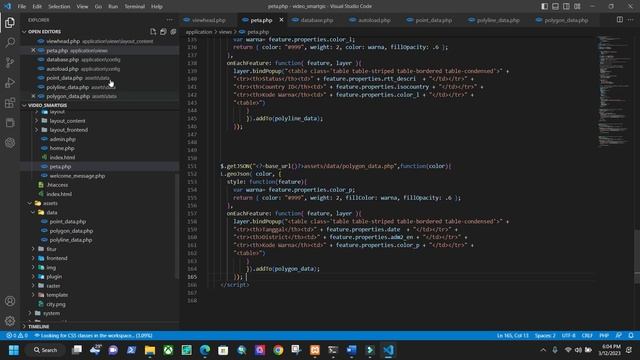Click the taskbar Search box

pyautogui.click(x=46, y=350)
